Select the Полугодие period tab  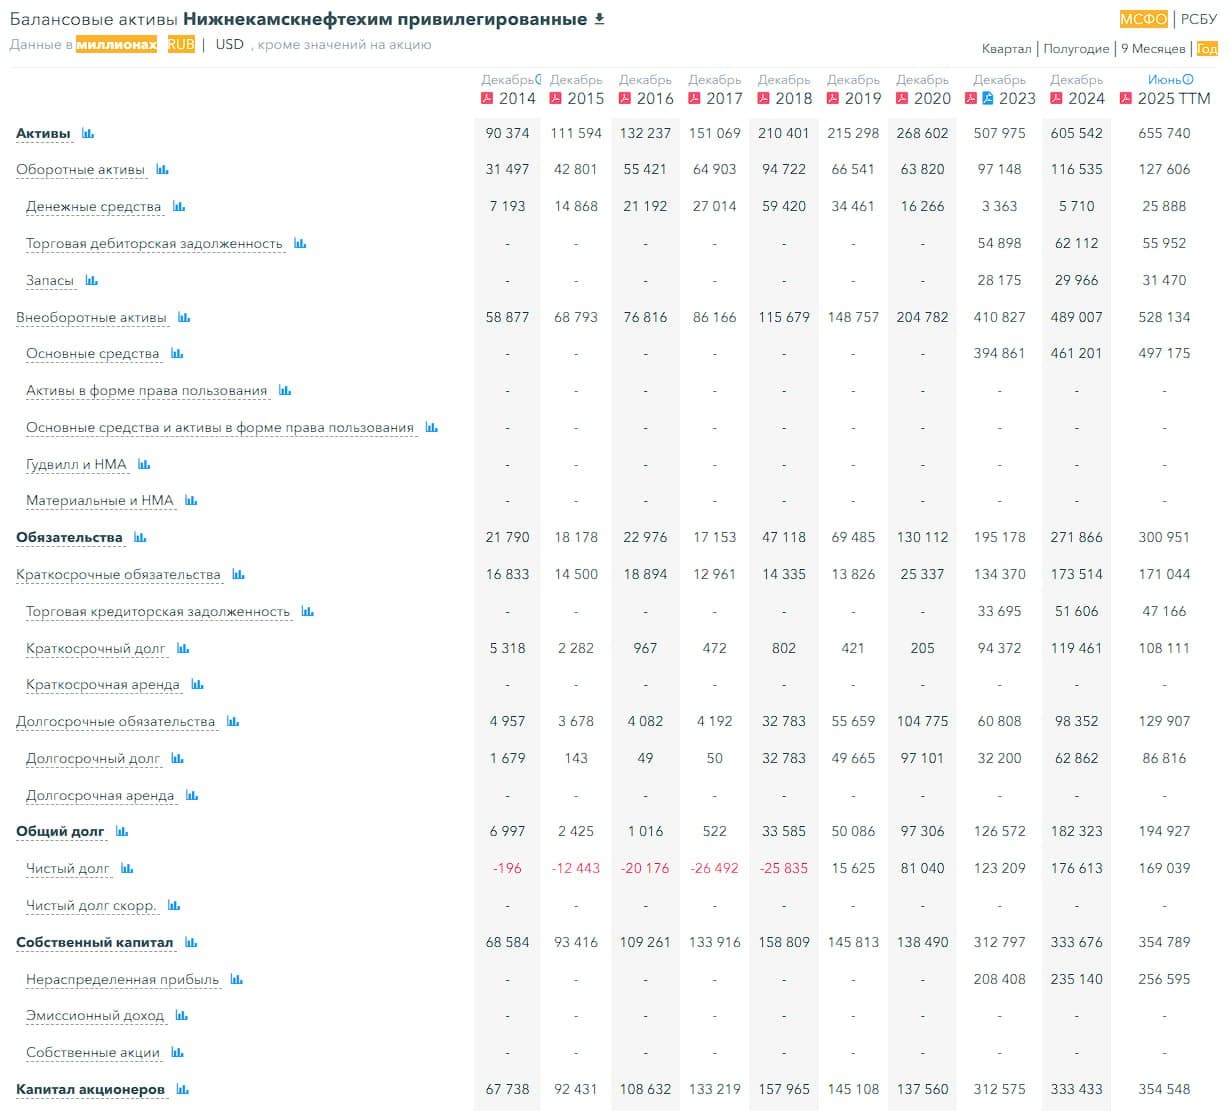tap(1076, 48)
